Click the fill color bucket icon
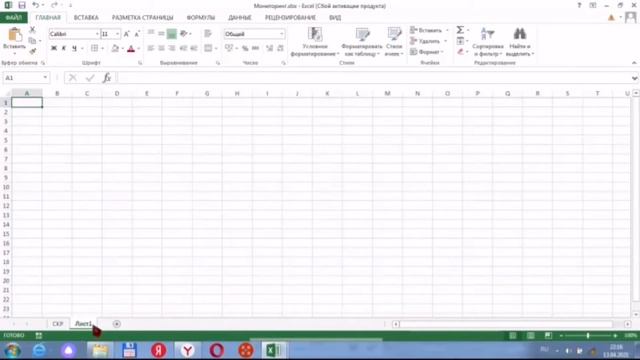The width and height of the screenshot is (640, 360). (x=115, y=48)
